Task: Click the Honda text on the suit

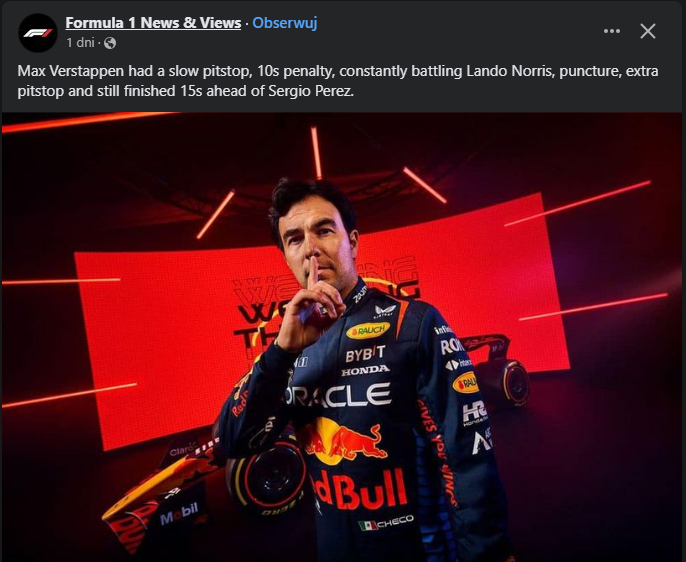Action: click(x=365, y=371)
